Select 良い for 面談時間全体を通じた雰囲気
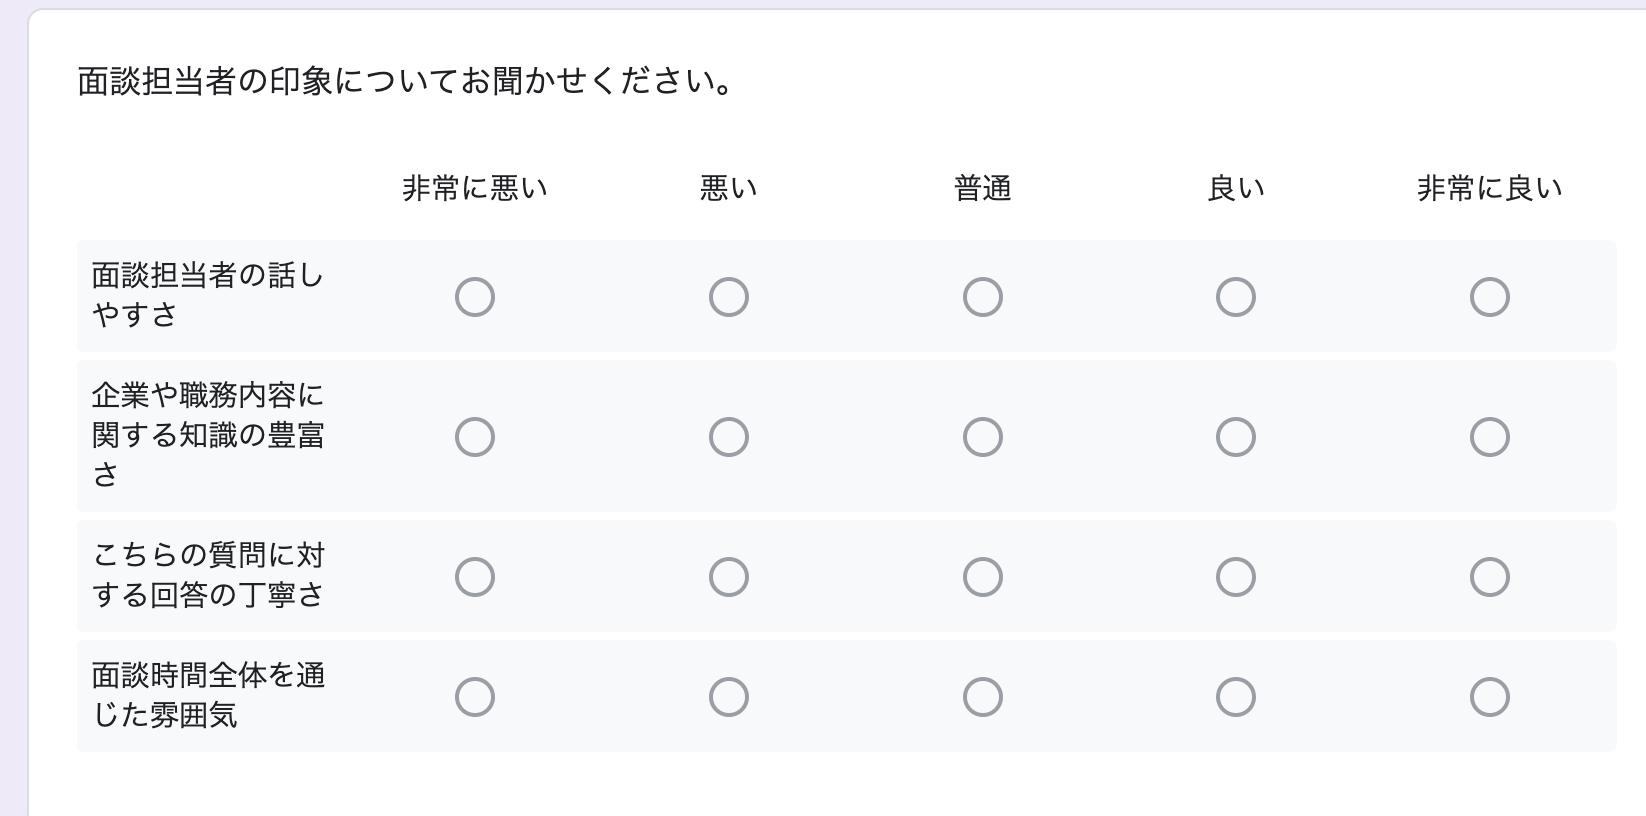Viewport: 1646px width, 816px height. point(1237,697)
